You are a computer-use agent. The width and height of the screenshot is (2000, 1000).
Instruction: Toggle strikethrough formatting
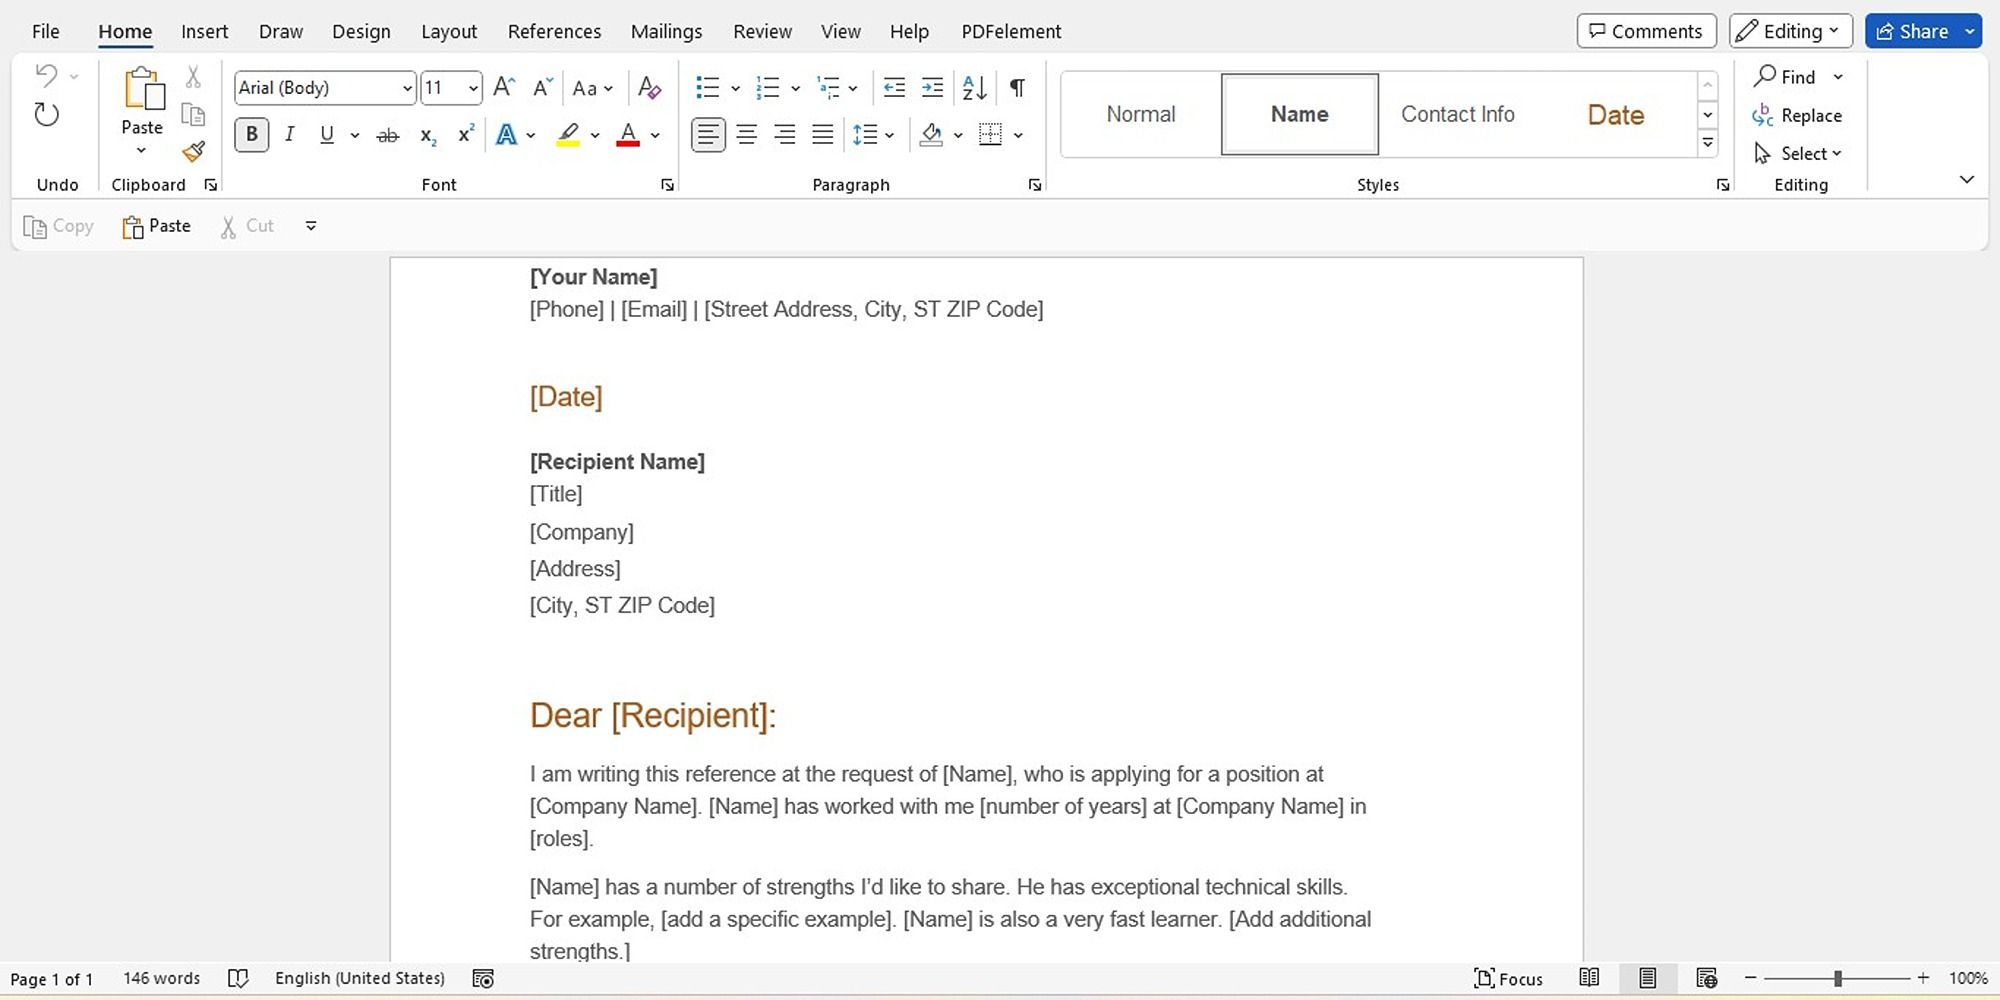(x=387, y=135)
